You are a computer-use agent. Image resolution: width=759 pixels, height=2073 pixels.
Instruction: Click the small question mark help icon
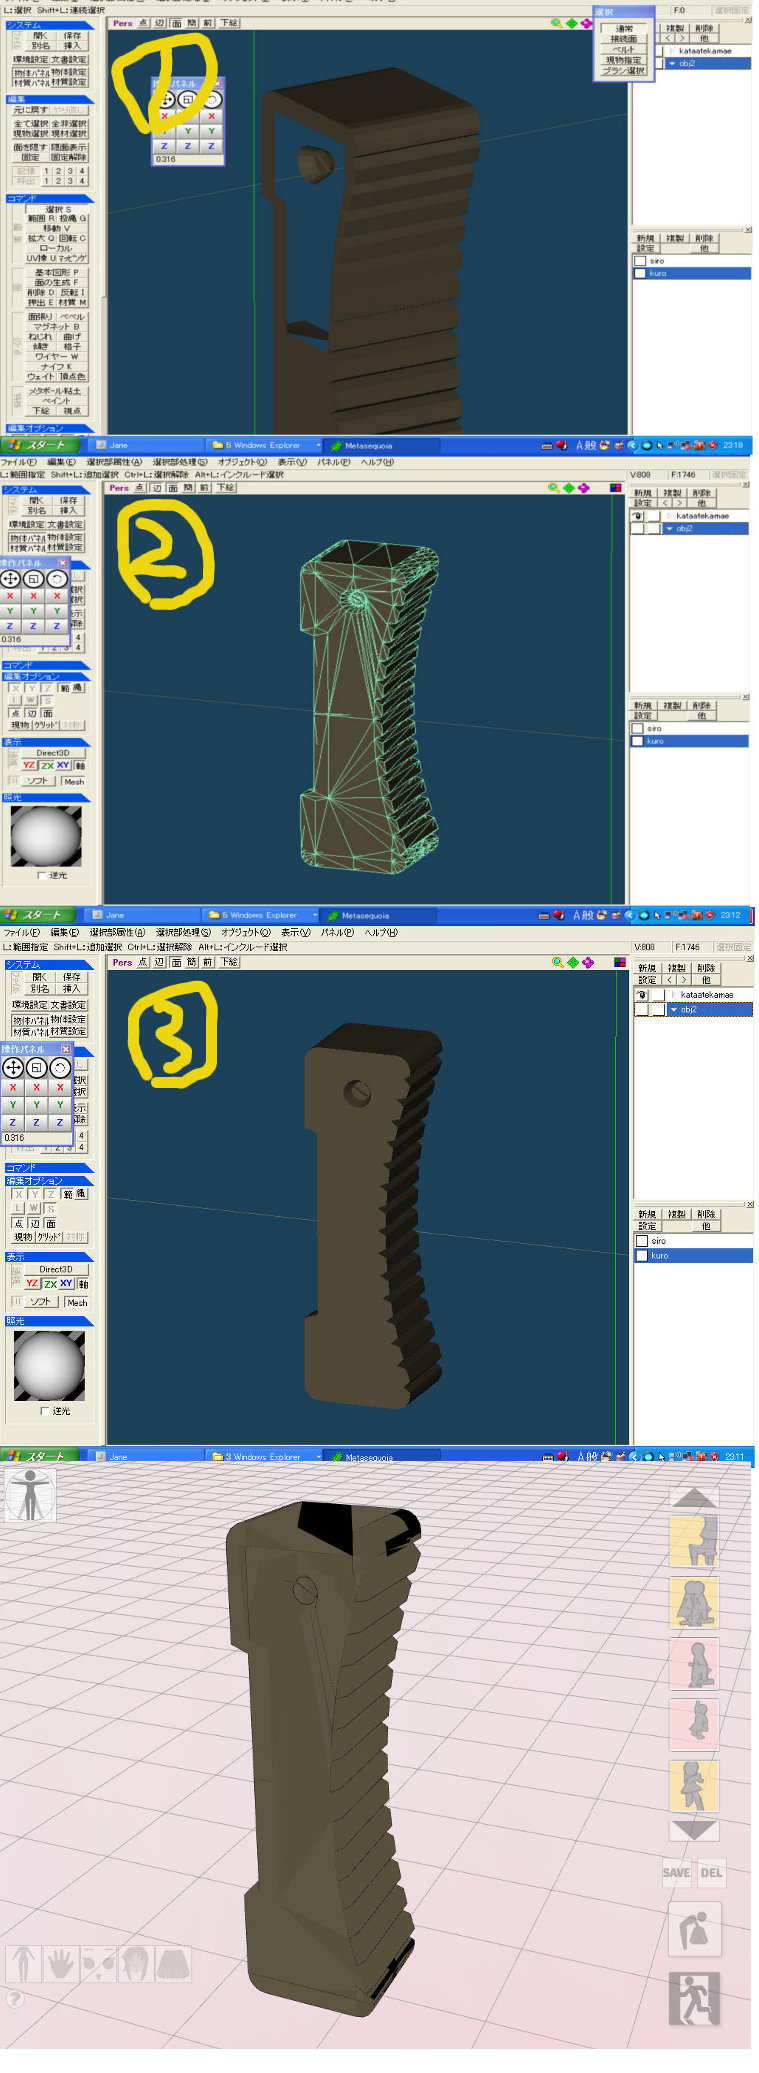pos(15,1999)
